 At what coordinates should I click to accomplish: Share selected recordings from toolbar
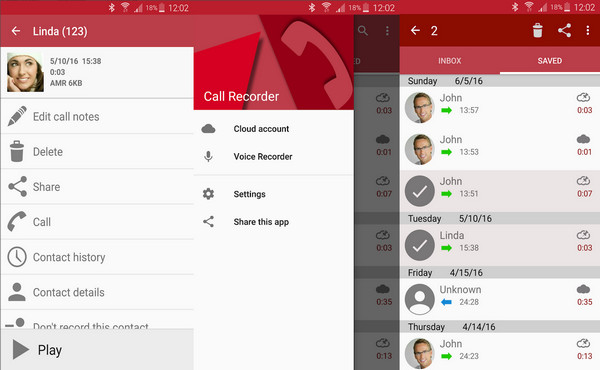[x=564, y=31]
